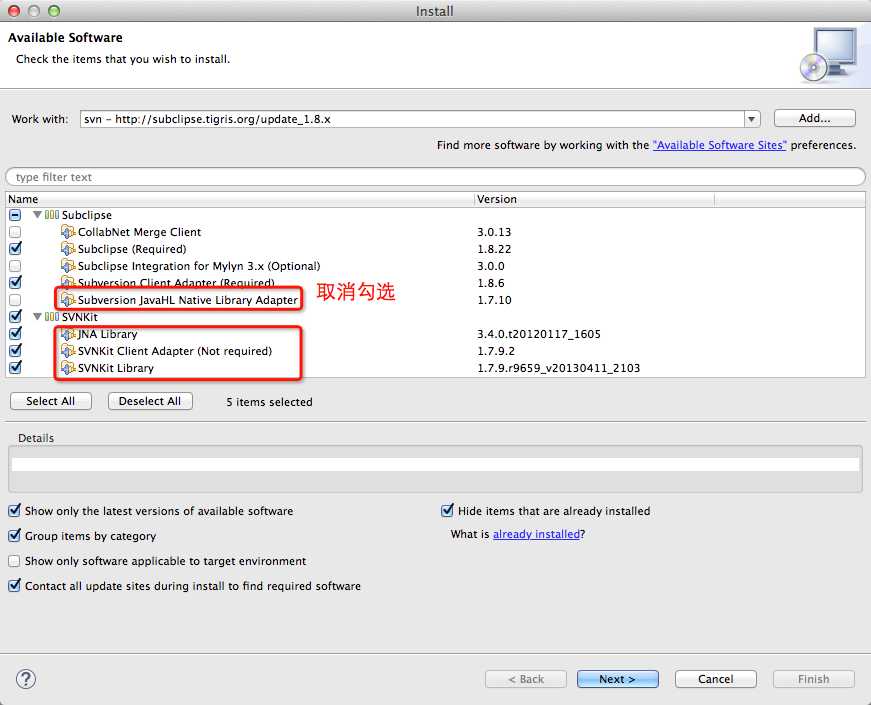Click the JNA Library feature icon
This screenshot has height=705, width=871.
click(68, 334)
